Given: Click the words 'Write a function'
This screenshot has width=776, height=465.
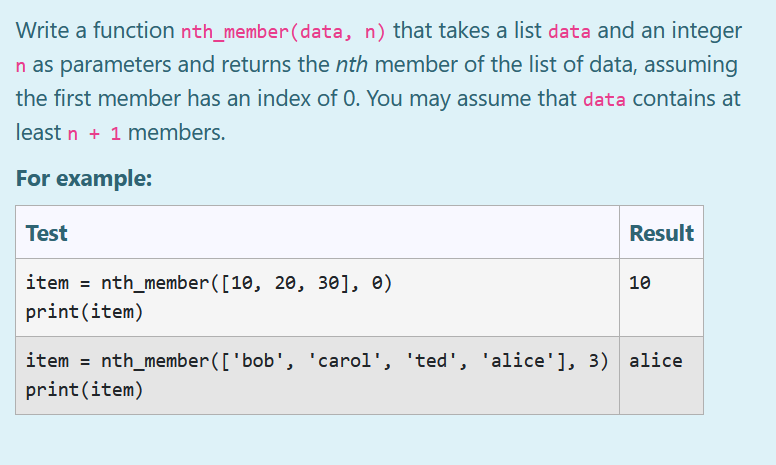Looking at the screenshot, I should [x=95, y=31].
